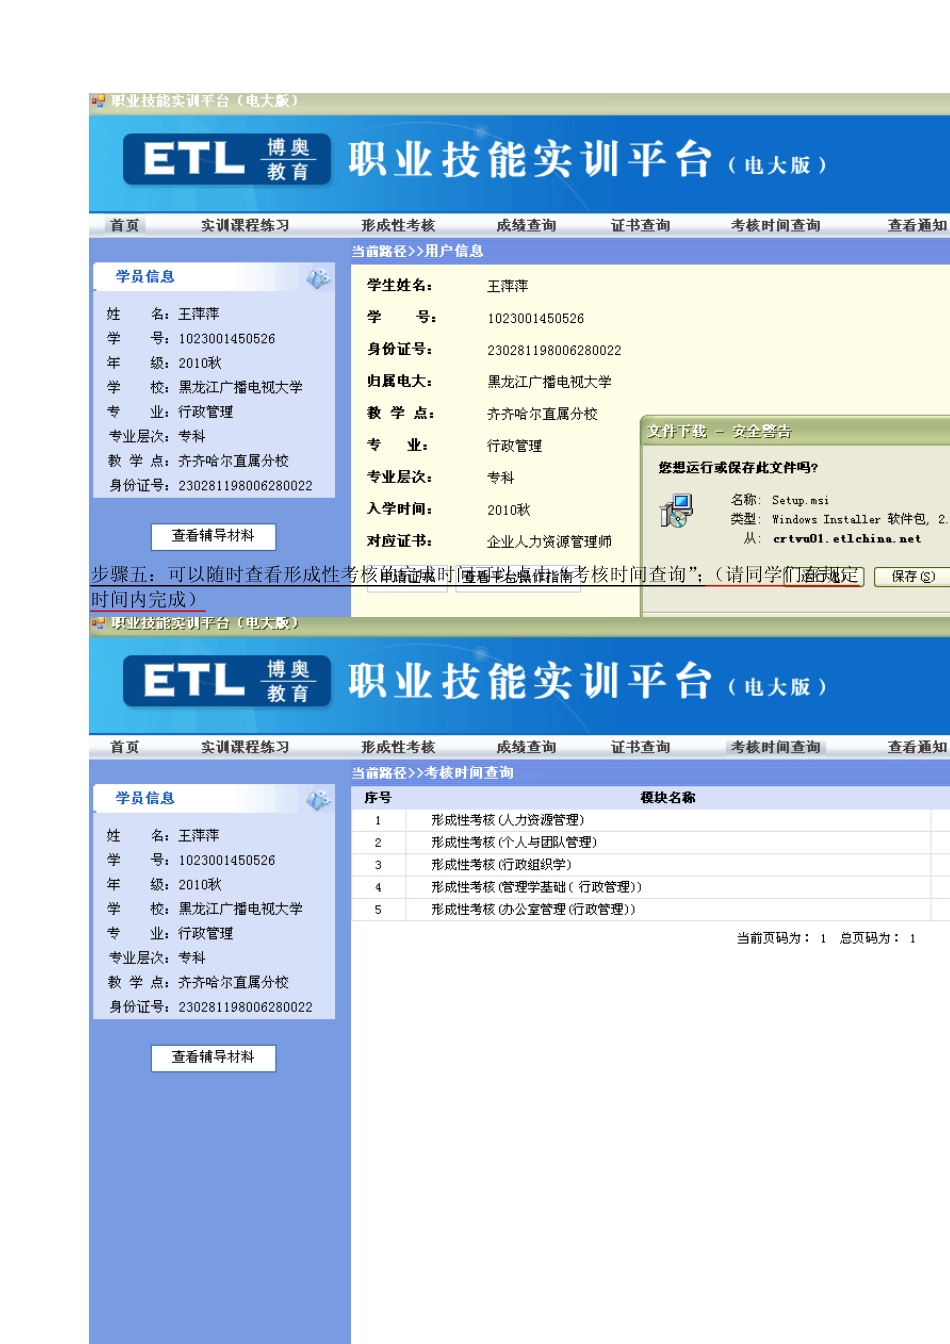This screenshot has height=1344, width=950.
Task: Open 考核时间查询 in the 用户信息 page window
Action: (x=775, y=225)
